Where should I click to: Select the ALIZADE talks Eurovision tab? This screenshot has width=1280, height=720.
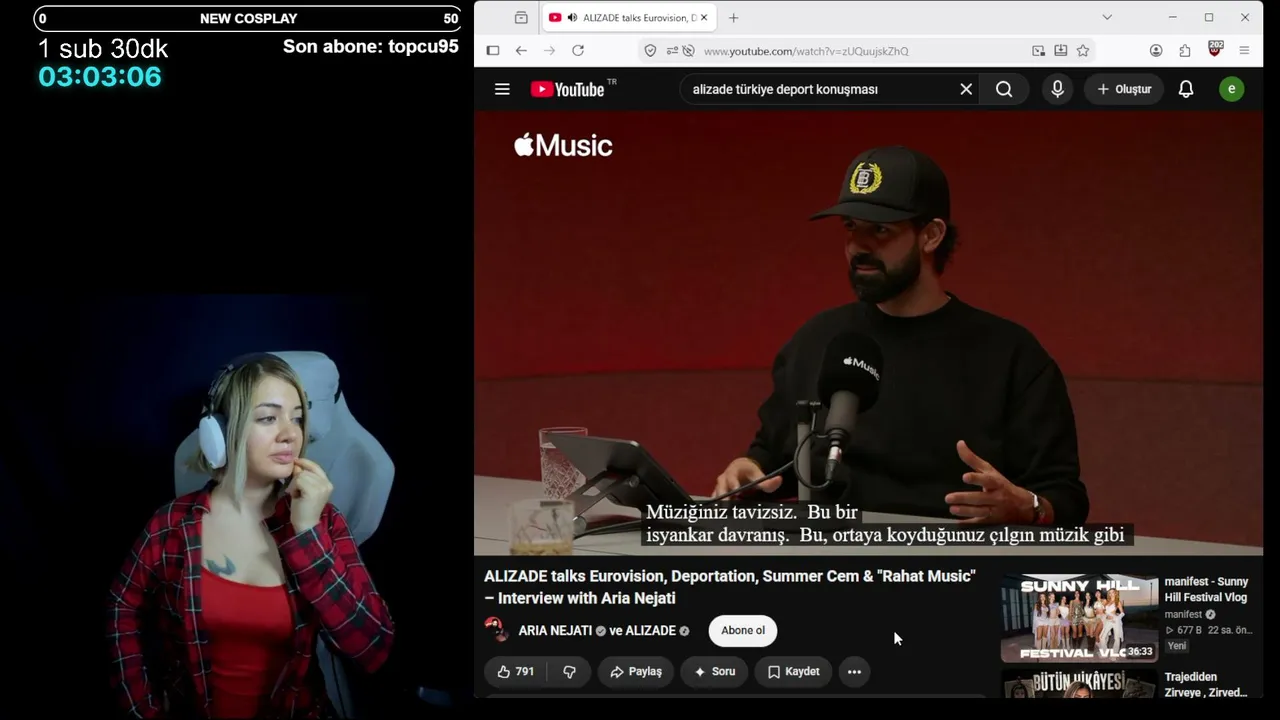pos(628,18)
